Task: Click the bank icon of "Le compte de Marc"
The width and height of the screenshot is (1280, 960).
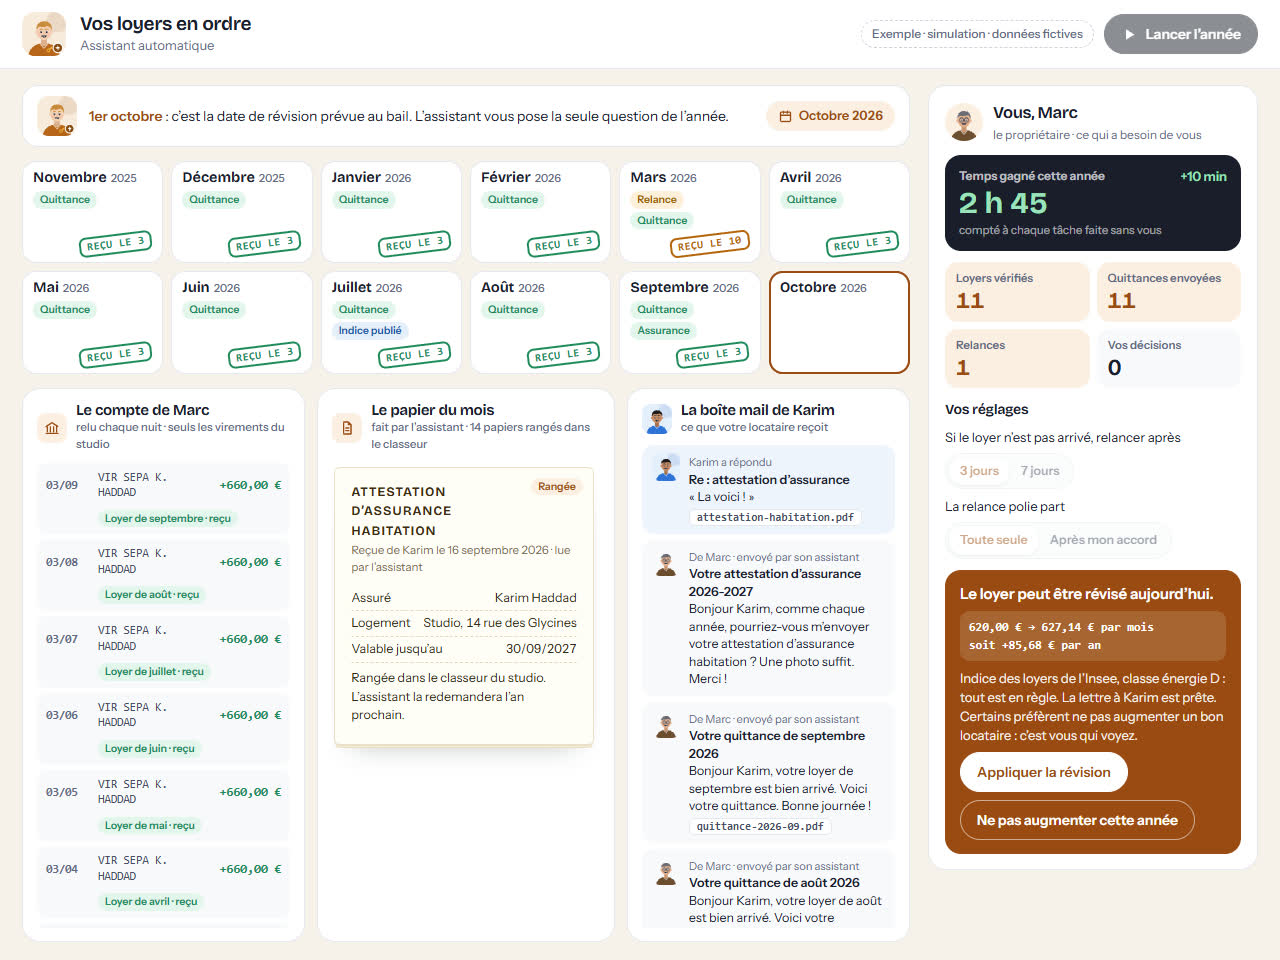Action: coord(52,427)
